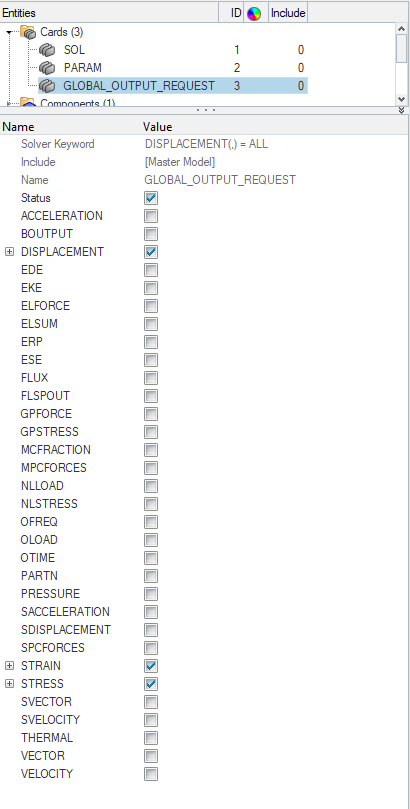Disable the STRESS output checkbox

151,684
